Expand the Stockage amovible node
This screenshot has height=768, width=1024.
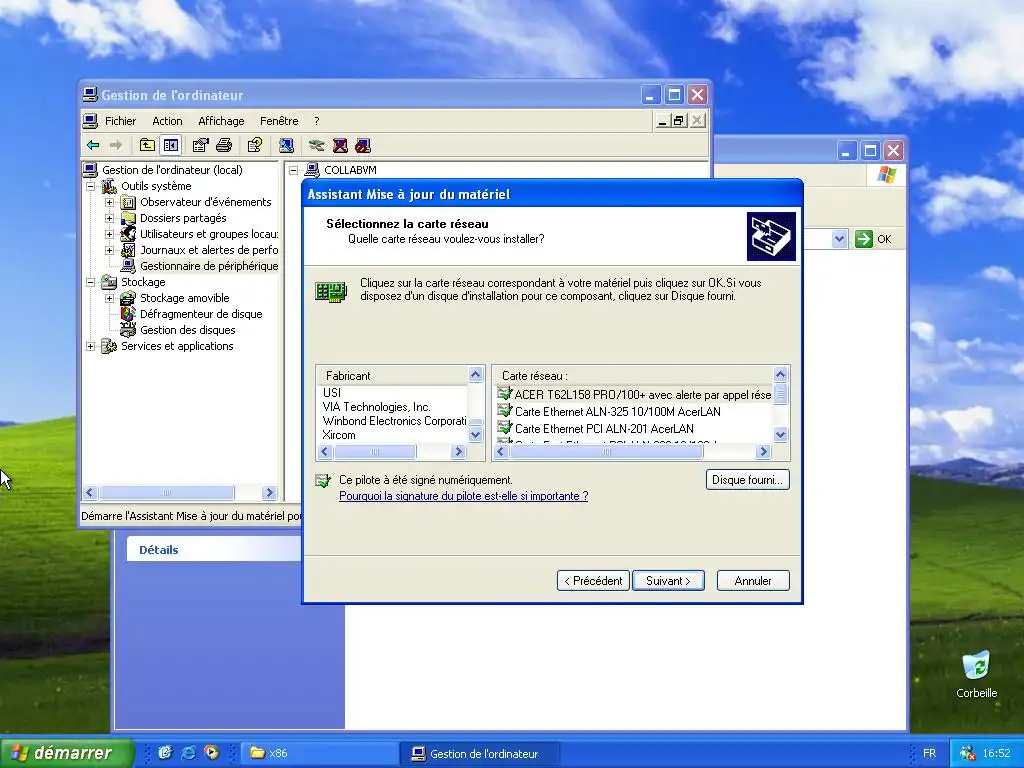[x=110, y=298]
